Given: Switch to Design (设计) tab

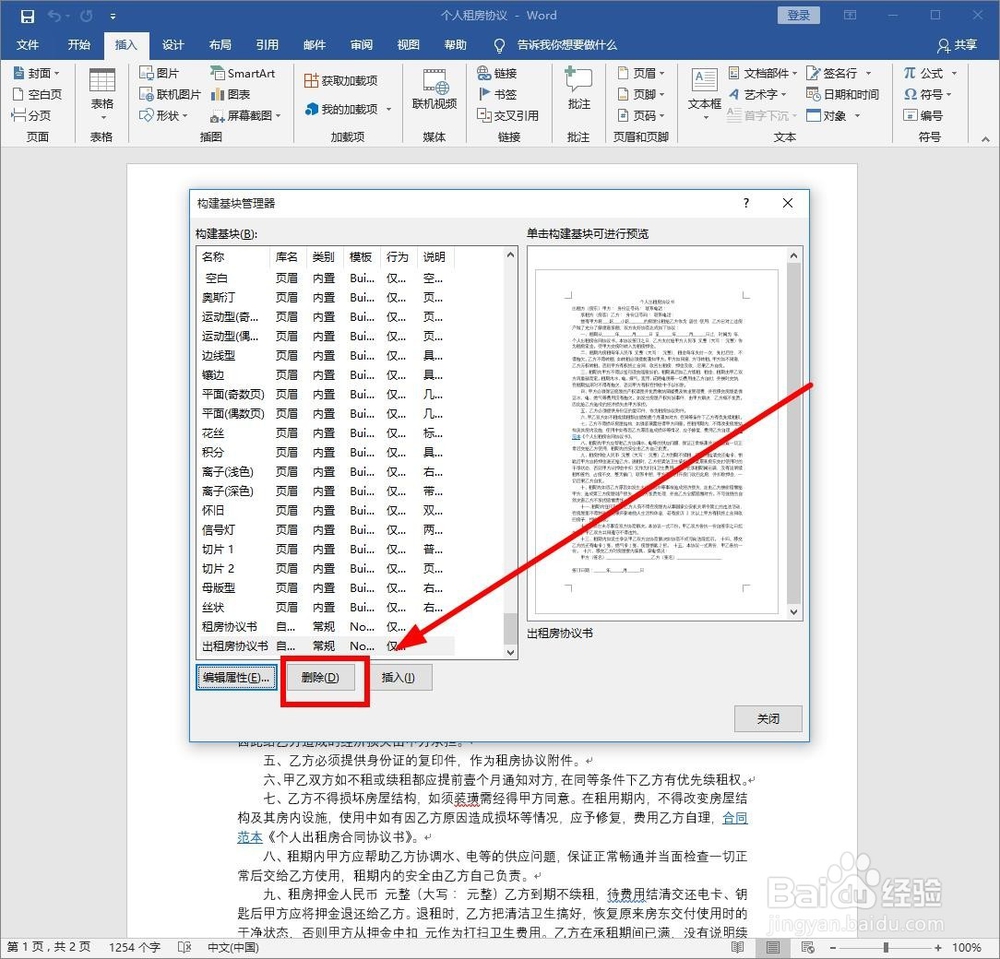Looking at the screenshot, I should [x=173, y=45].
